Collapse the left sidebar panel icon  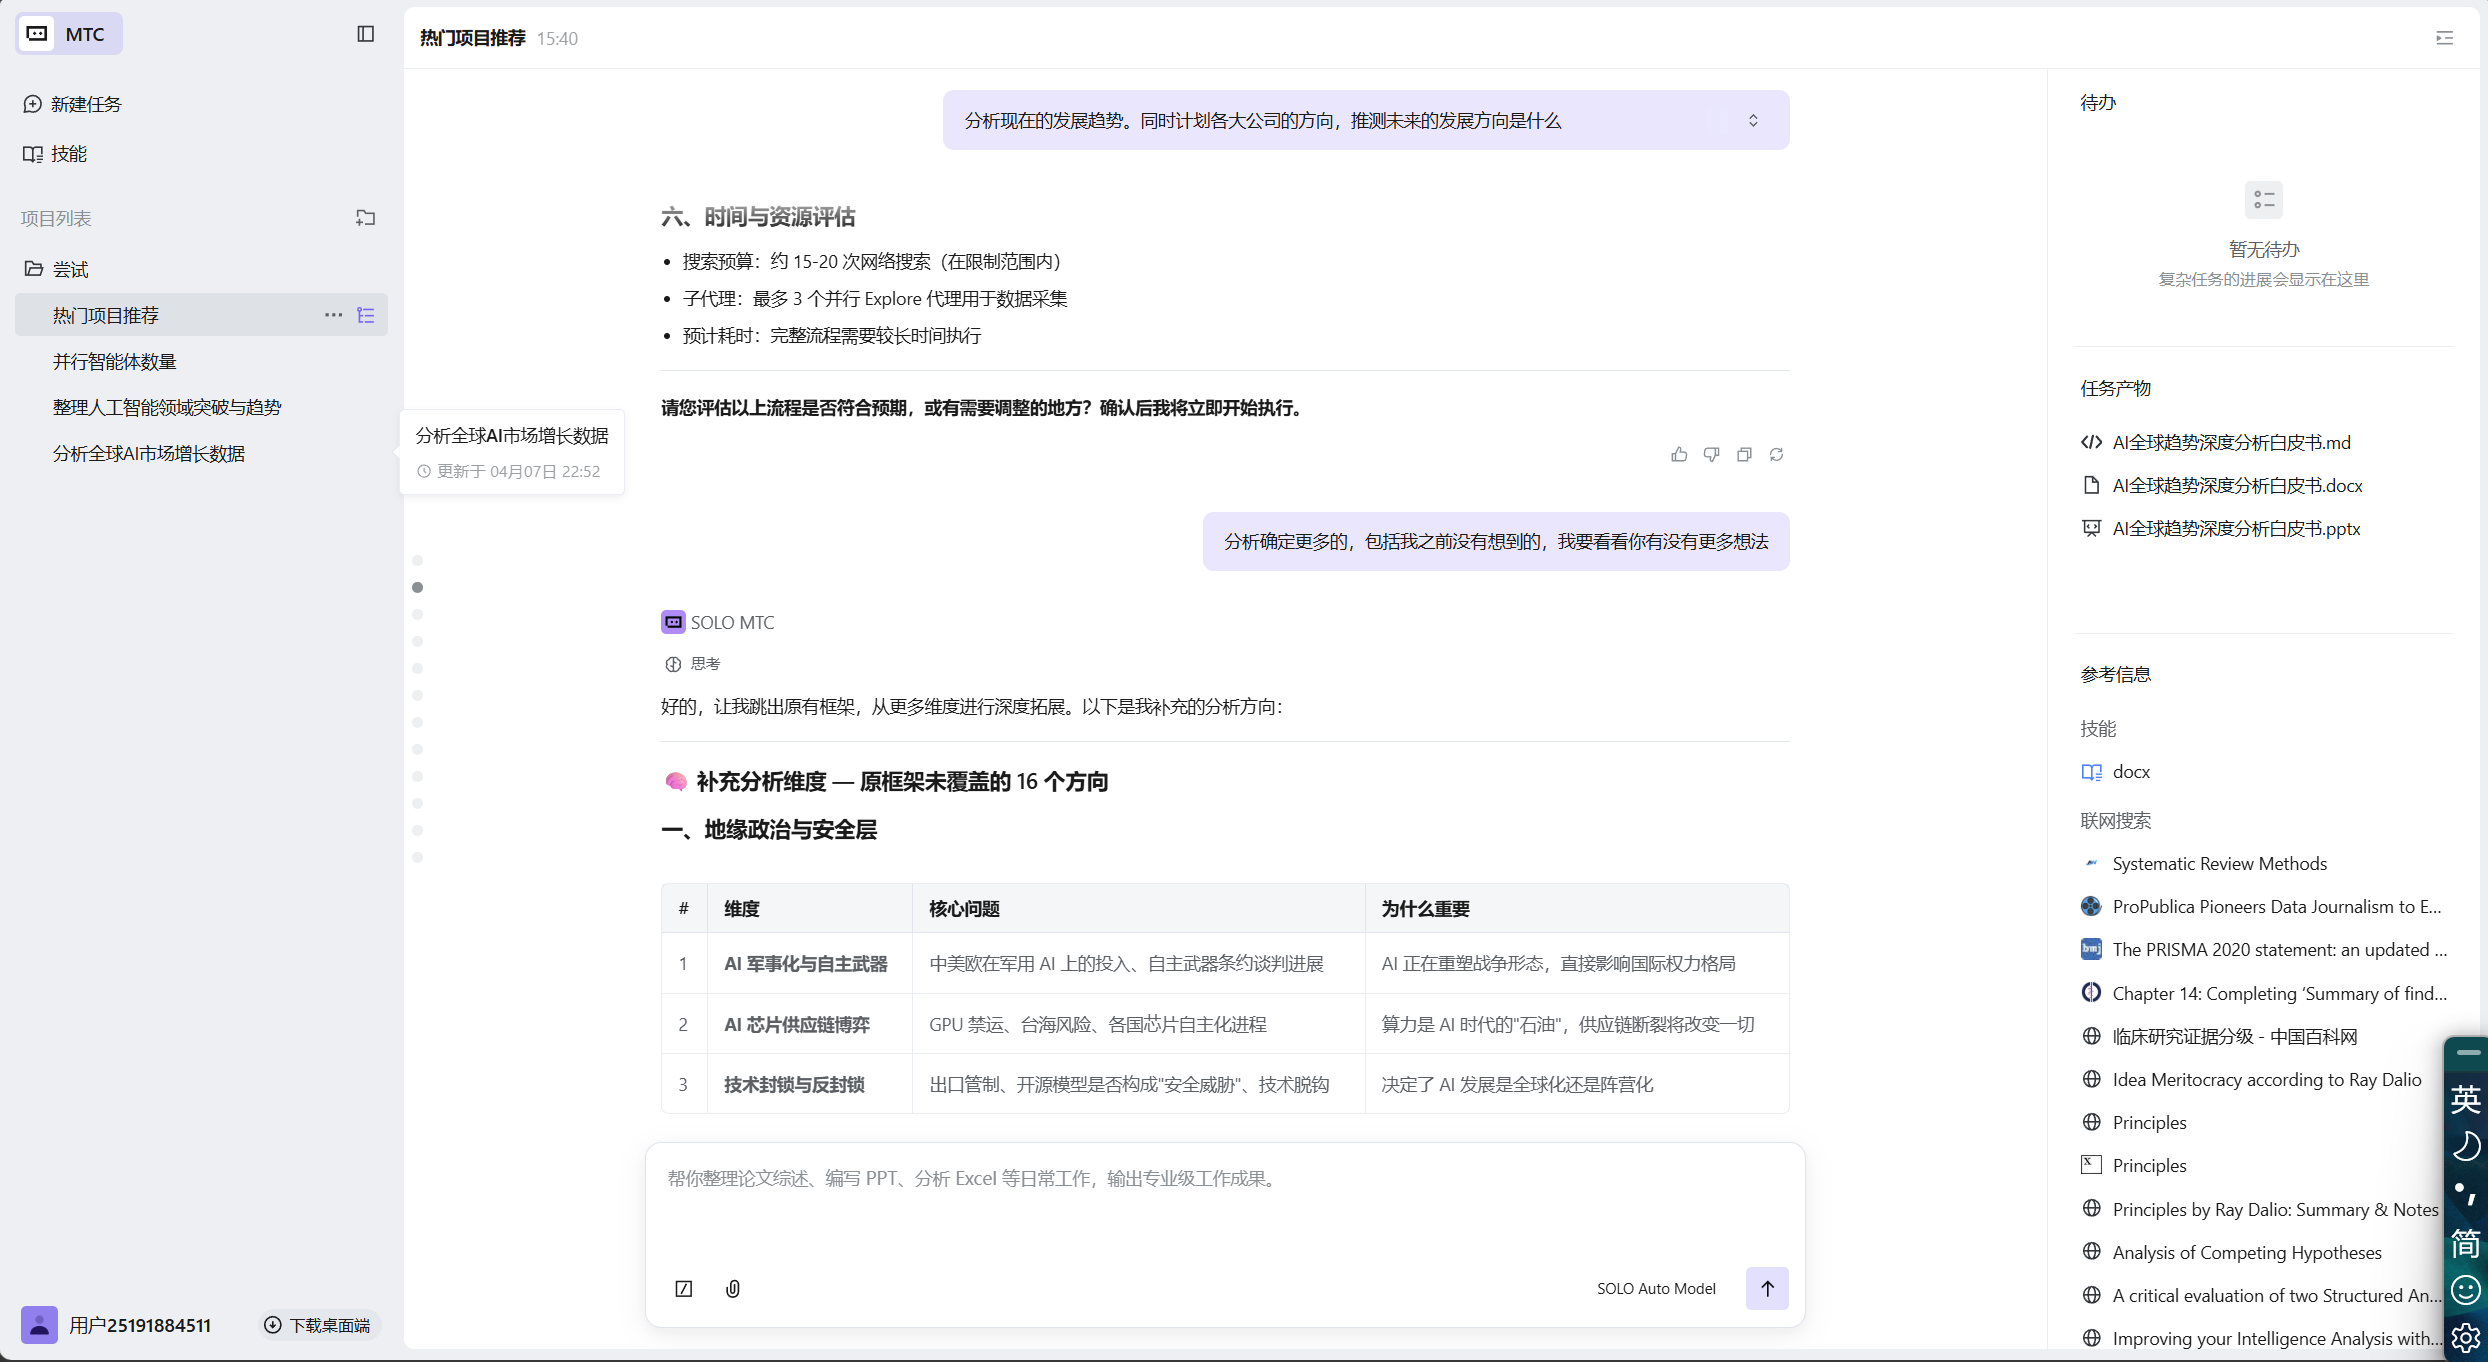(x=365, y=34)
